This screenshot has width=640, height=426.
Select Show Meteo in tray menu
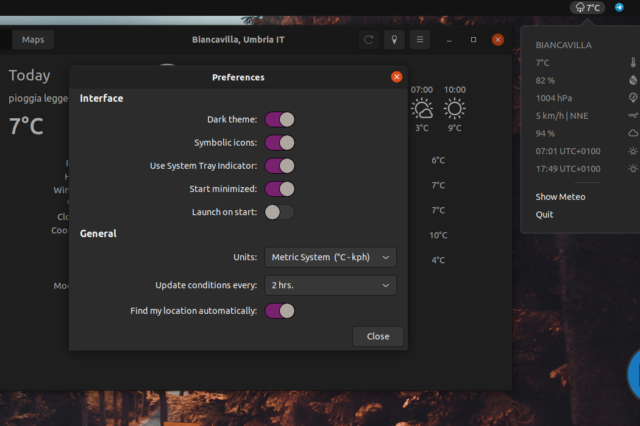click(x=560, y=197)
